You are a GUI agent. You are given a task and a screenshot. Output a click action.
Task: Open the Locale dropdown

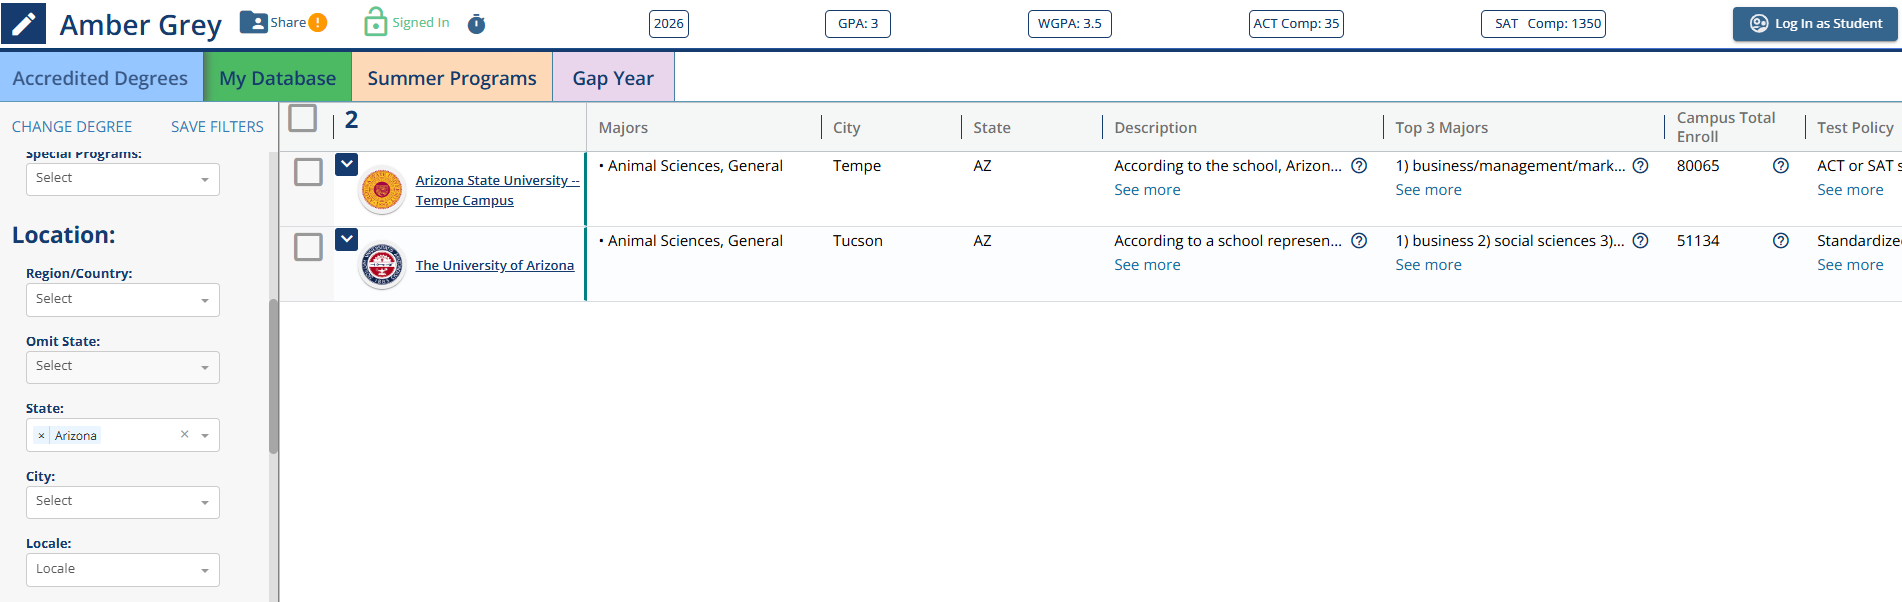pyautogui.click(x=122, y=570)
